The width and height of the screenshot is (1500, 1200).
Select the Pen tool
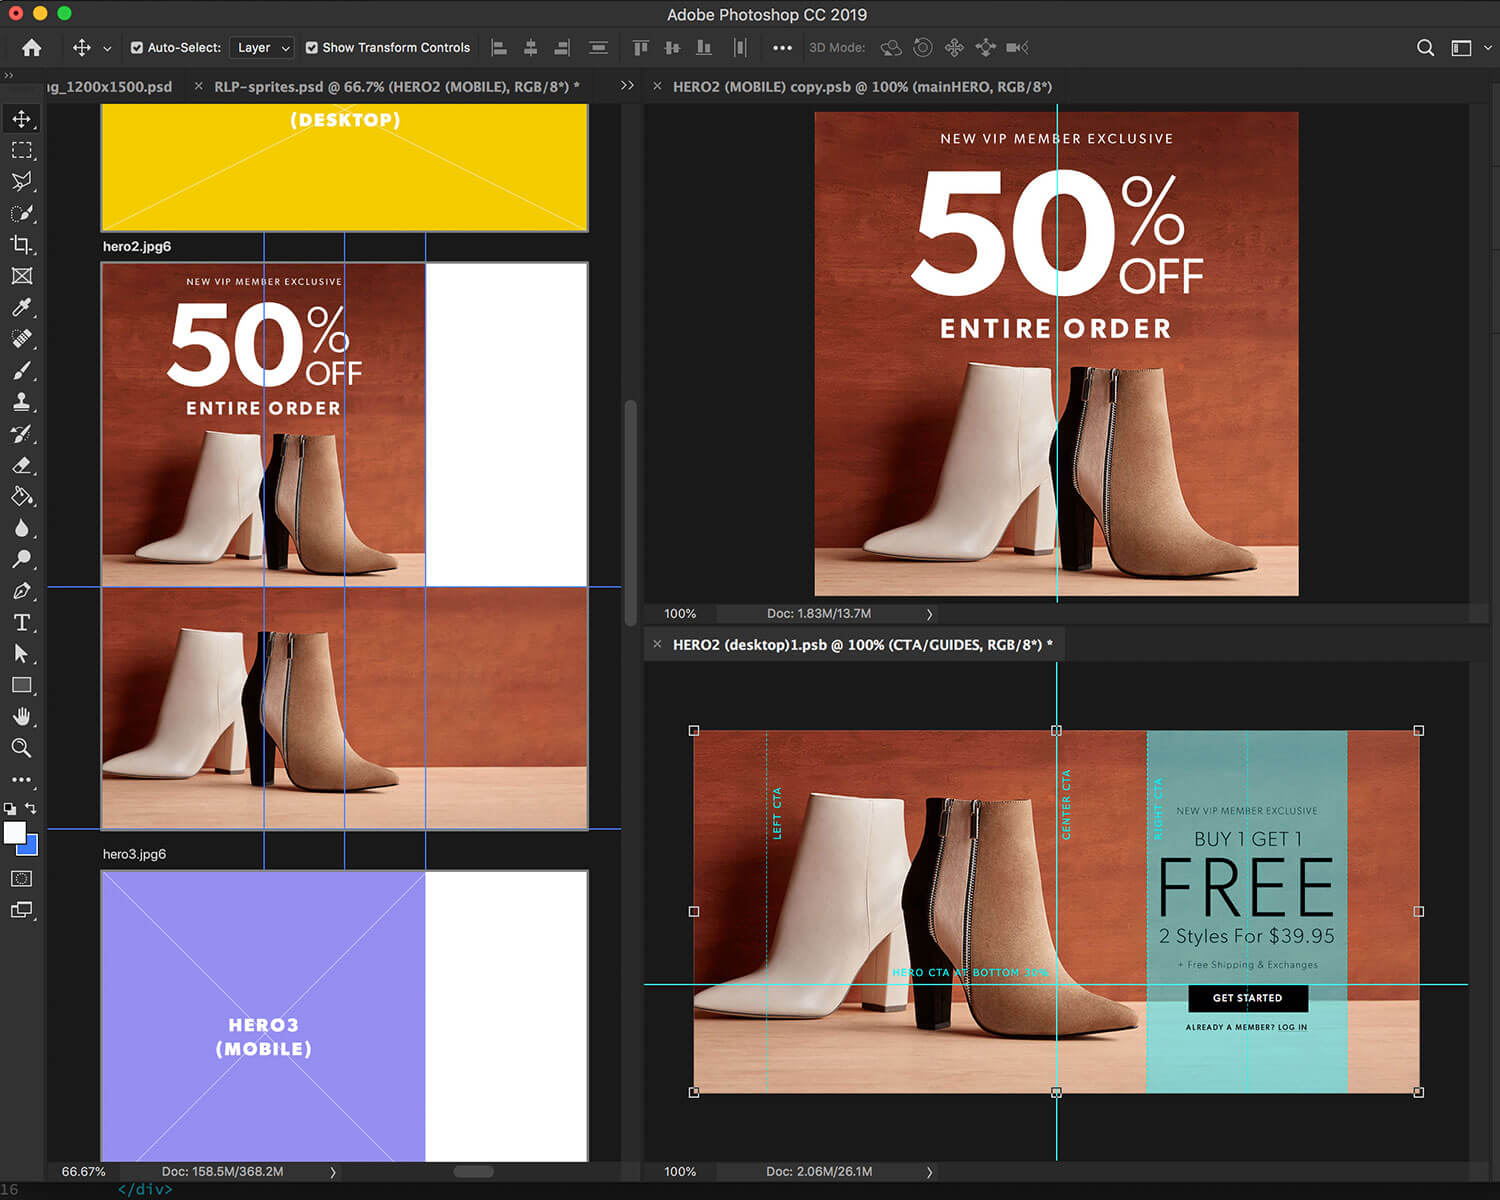pyautogui.click(x=21, y=591)
